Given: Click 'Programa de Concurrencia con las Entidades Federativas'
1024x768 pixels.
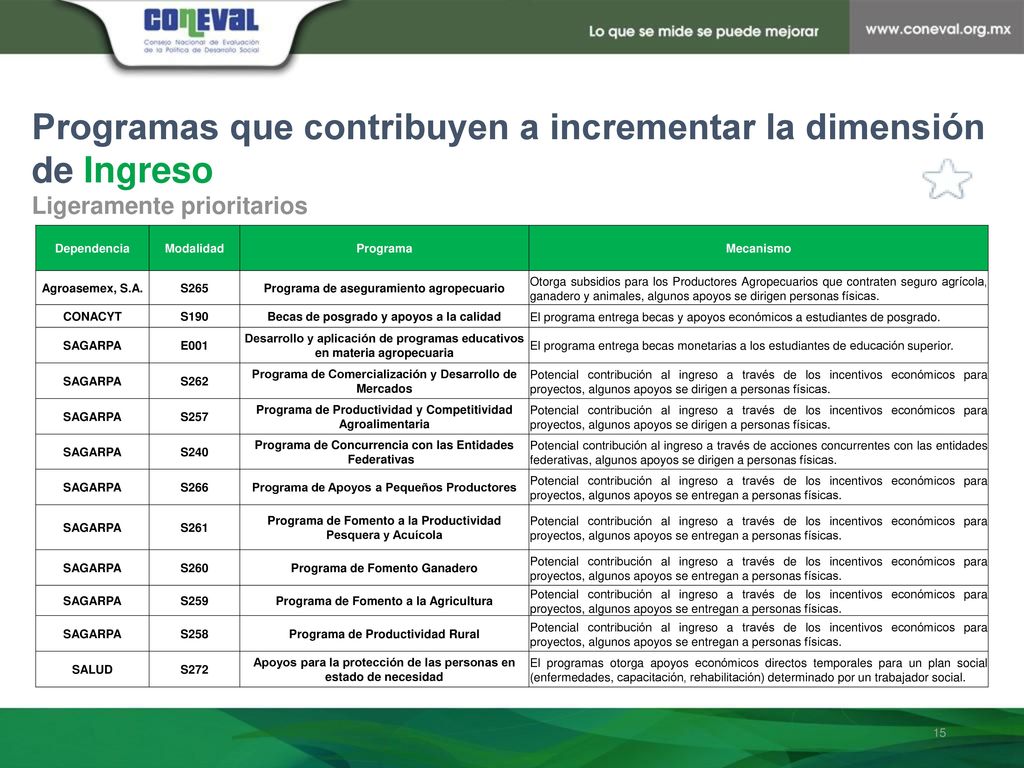Looking at the screenshot, I should (384, 452).
